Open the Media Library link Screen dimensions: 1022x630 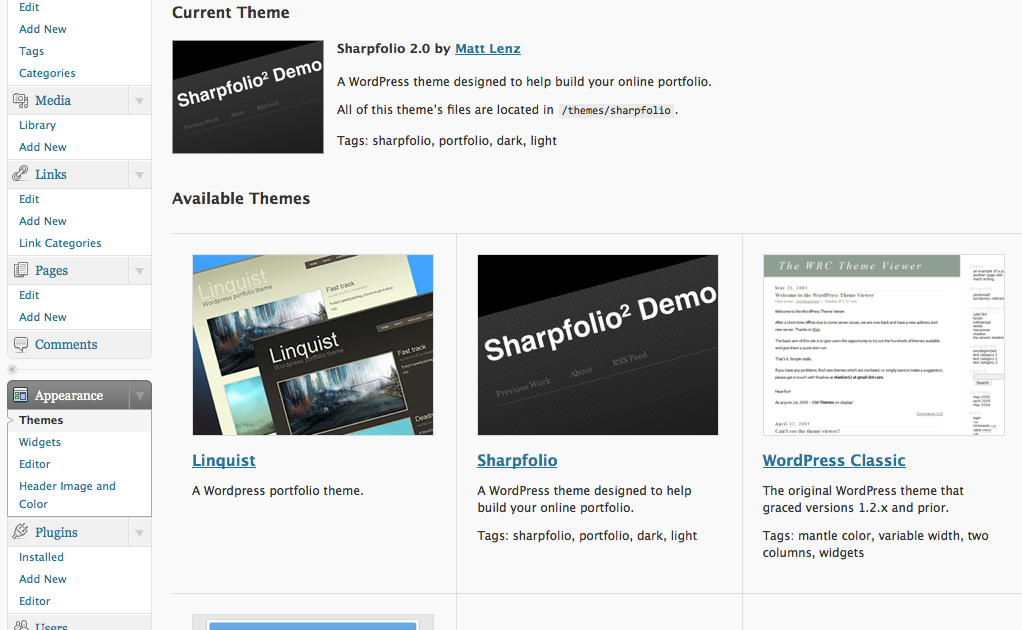[37, 125]
